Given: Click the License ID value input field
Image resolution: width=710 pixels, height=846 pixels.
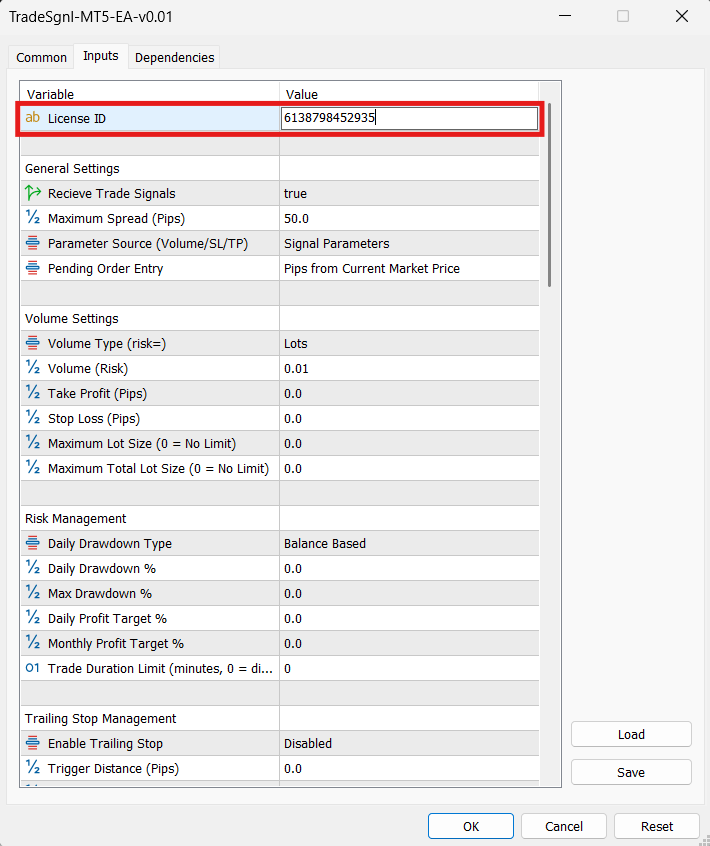Looking at the screenshot, I should (x=409, y=118).
